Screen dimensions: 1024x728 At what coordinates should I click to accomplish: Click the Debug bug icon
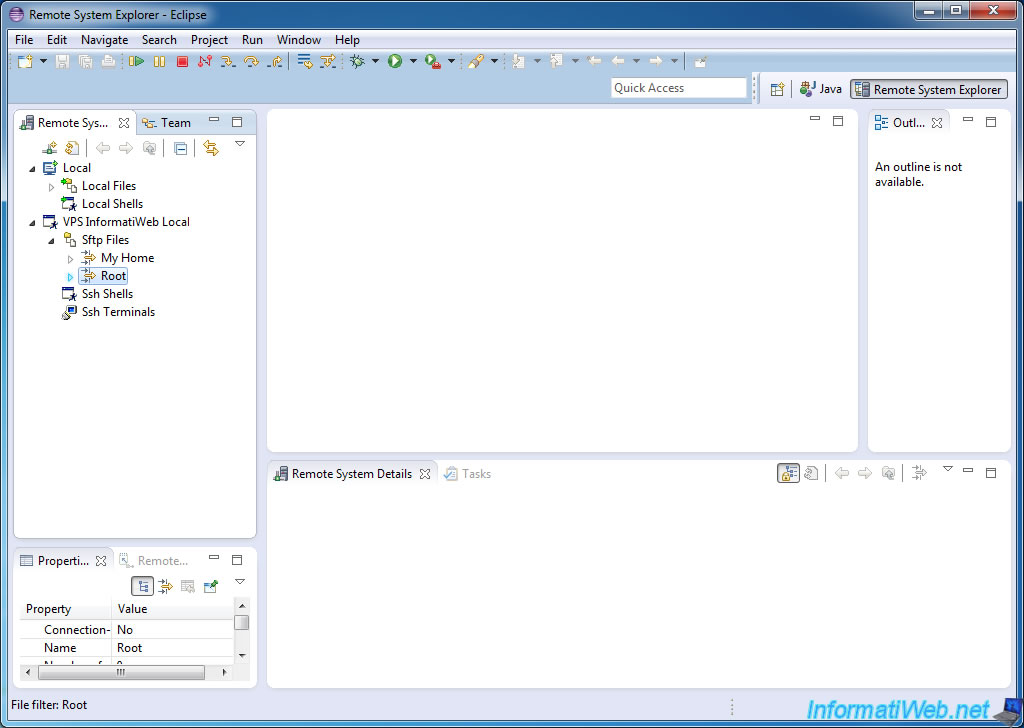pyautogui.click(x=357, y=61)
